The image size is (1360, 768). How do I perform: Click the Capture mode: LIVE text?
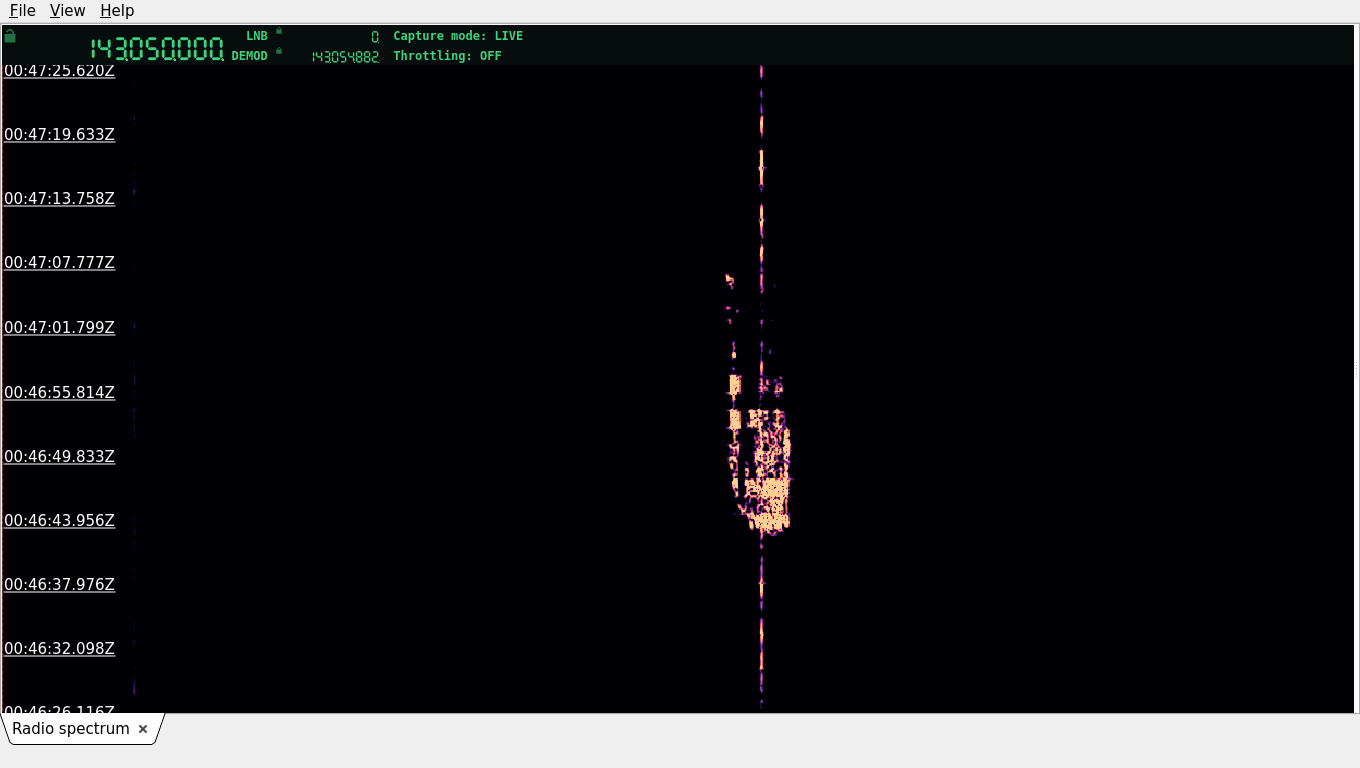pos(458,36)
